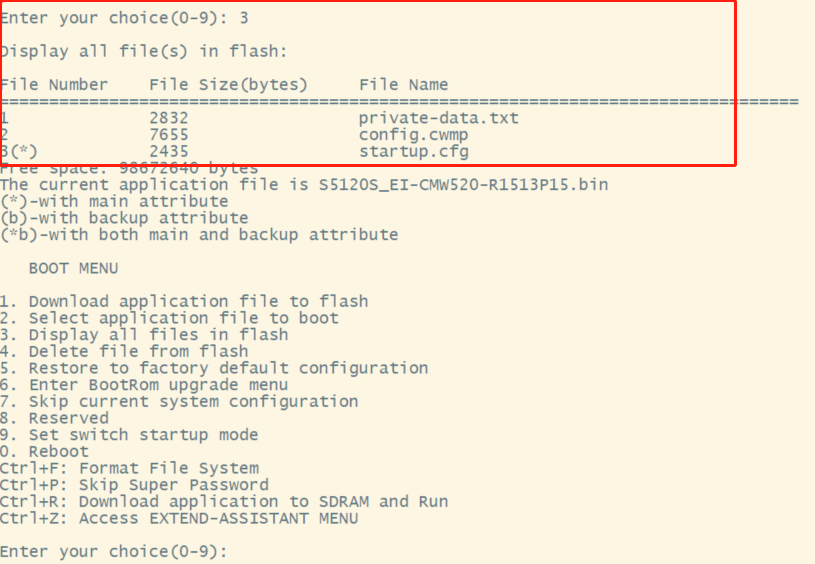
Task: Click the 'BOOT MENU' heading
Action: pos(73,268)
